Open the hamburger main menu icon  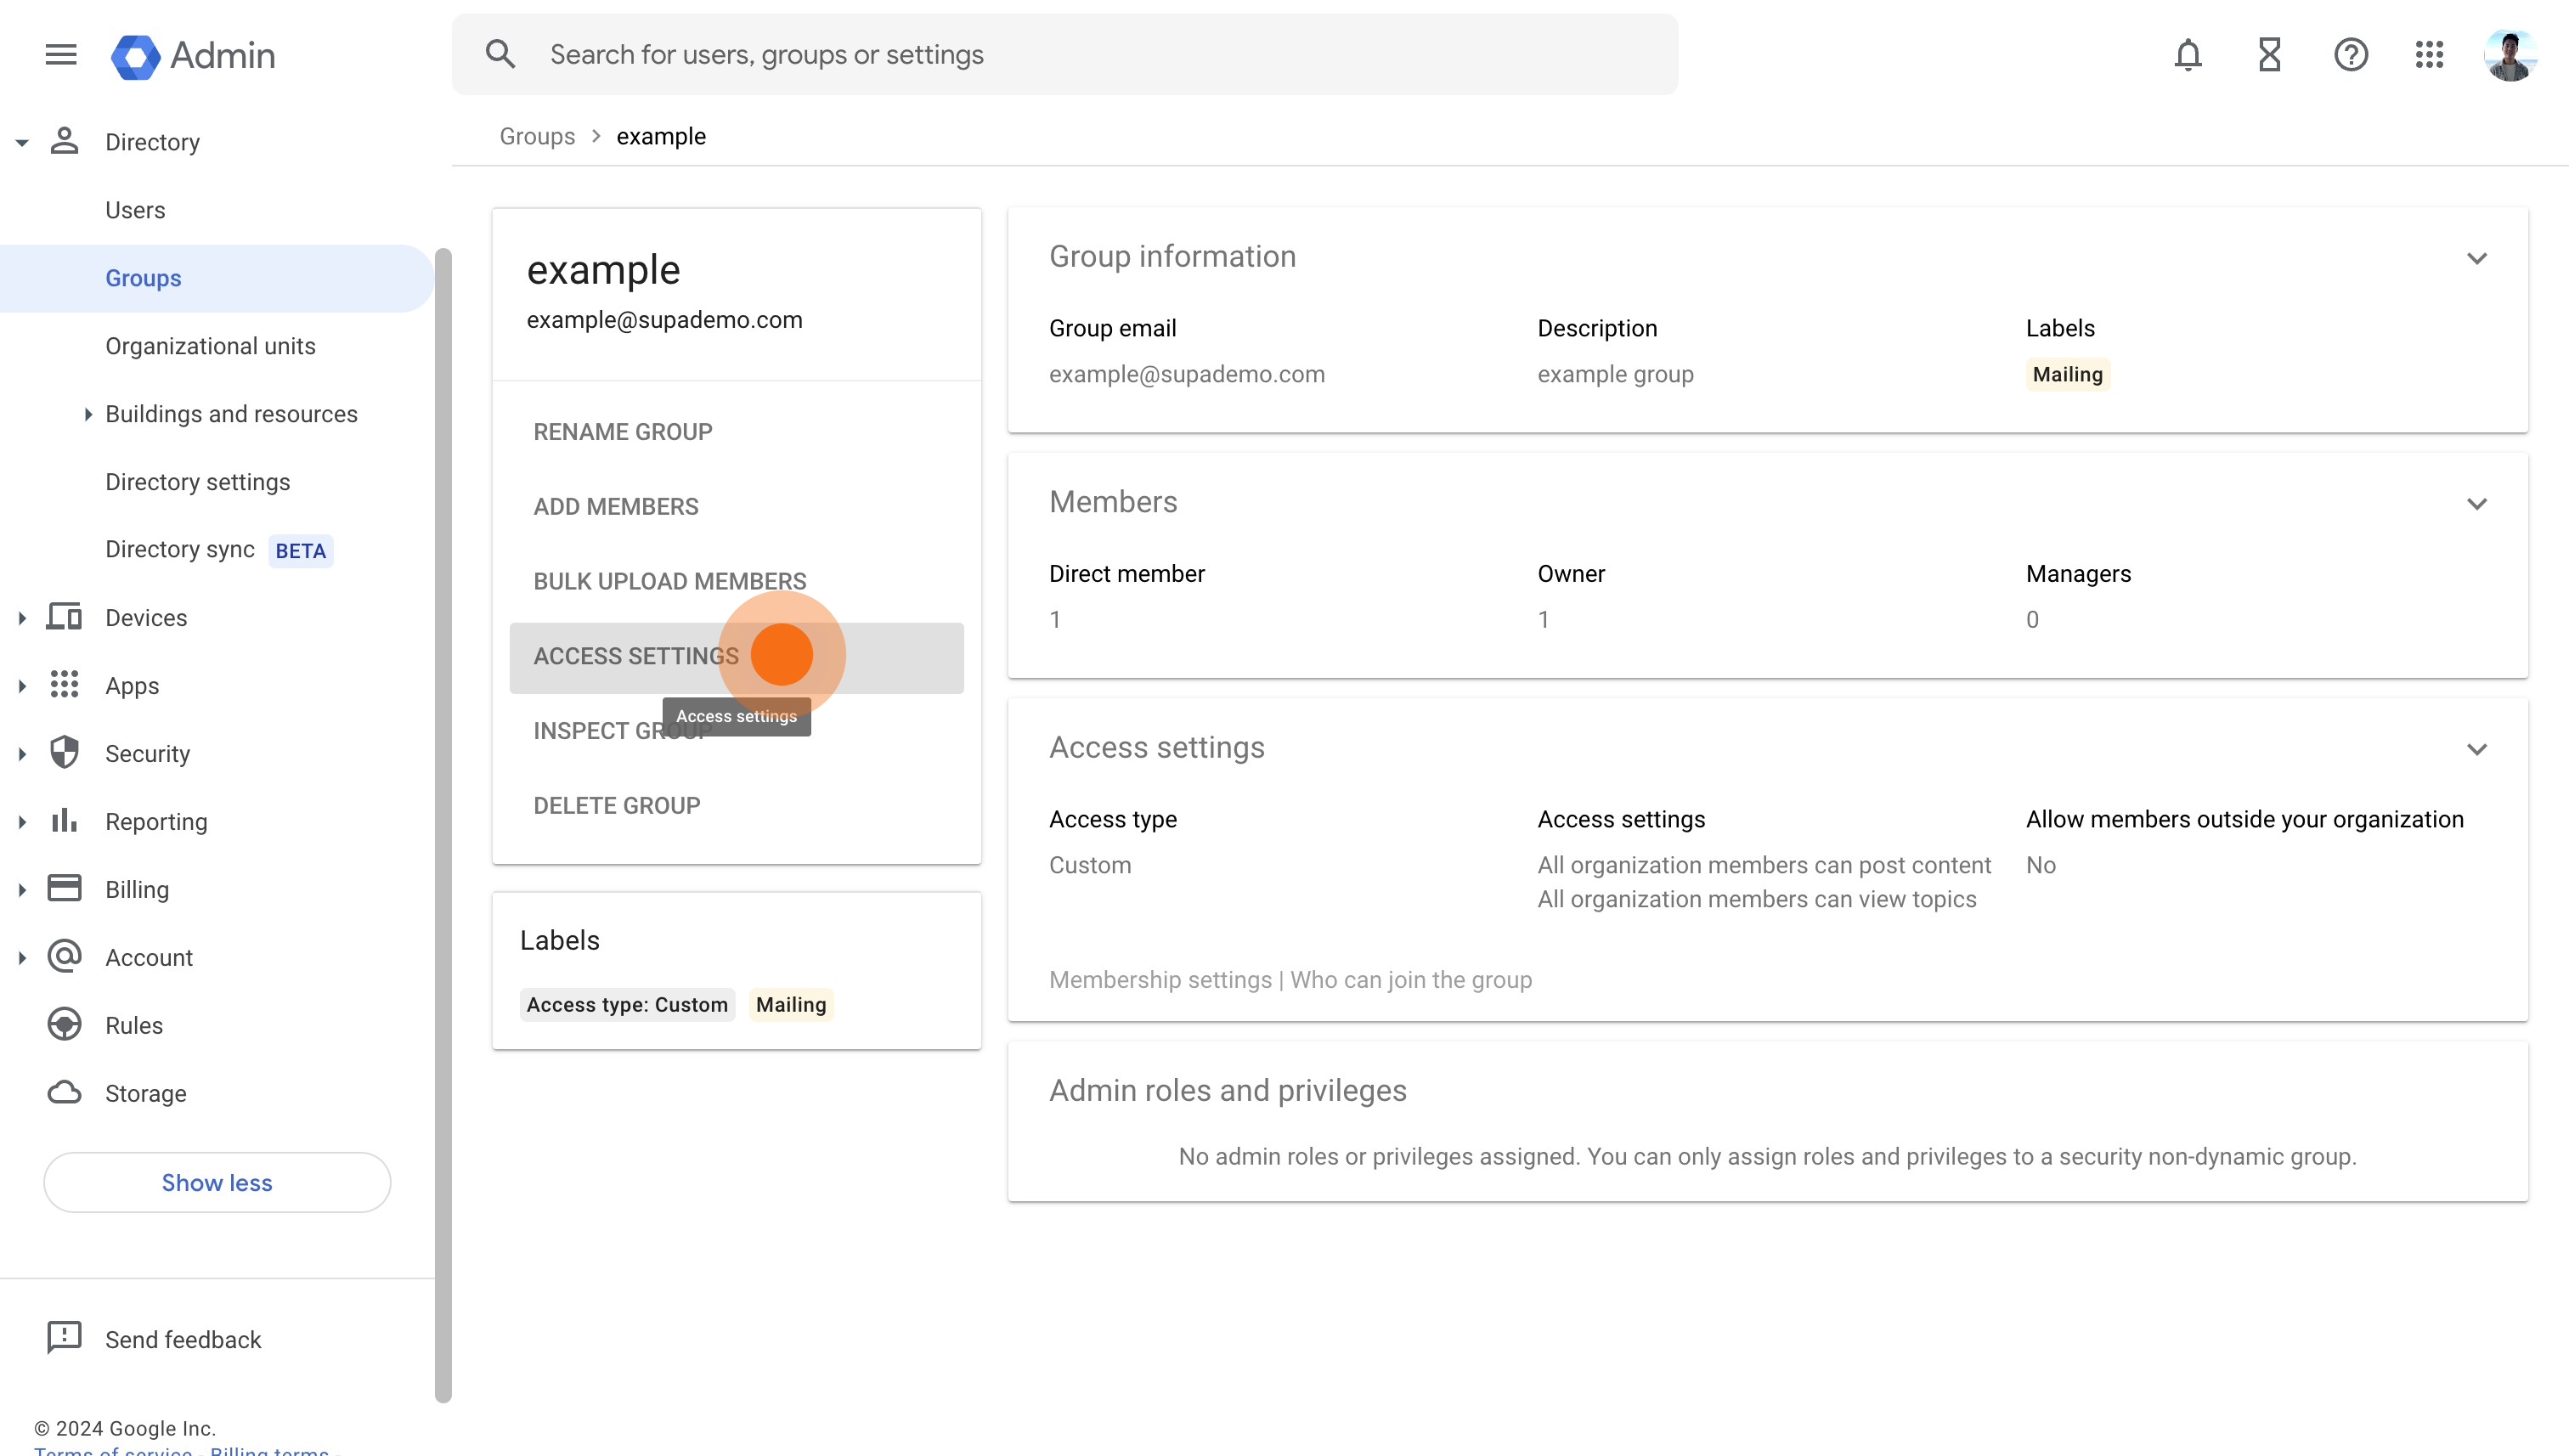click(61, 54)
